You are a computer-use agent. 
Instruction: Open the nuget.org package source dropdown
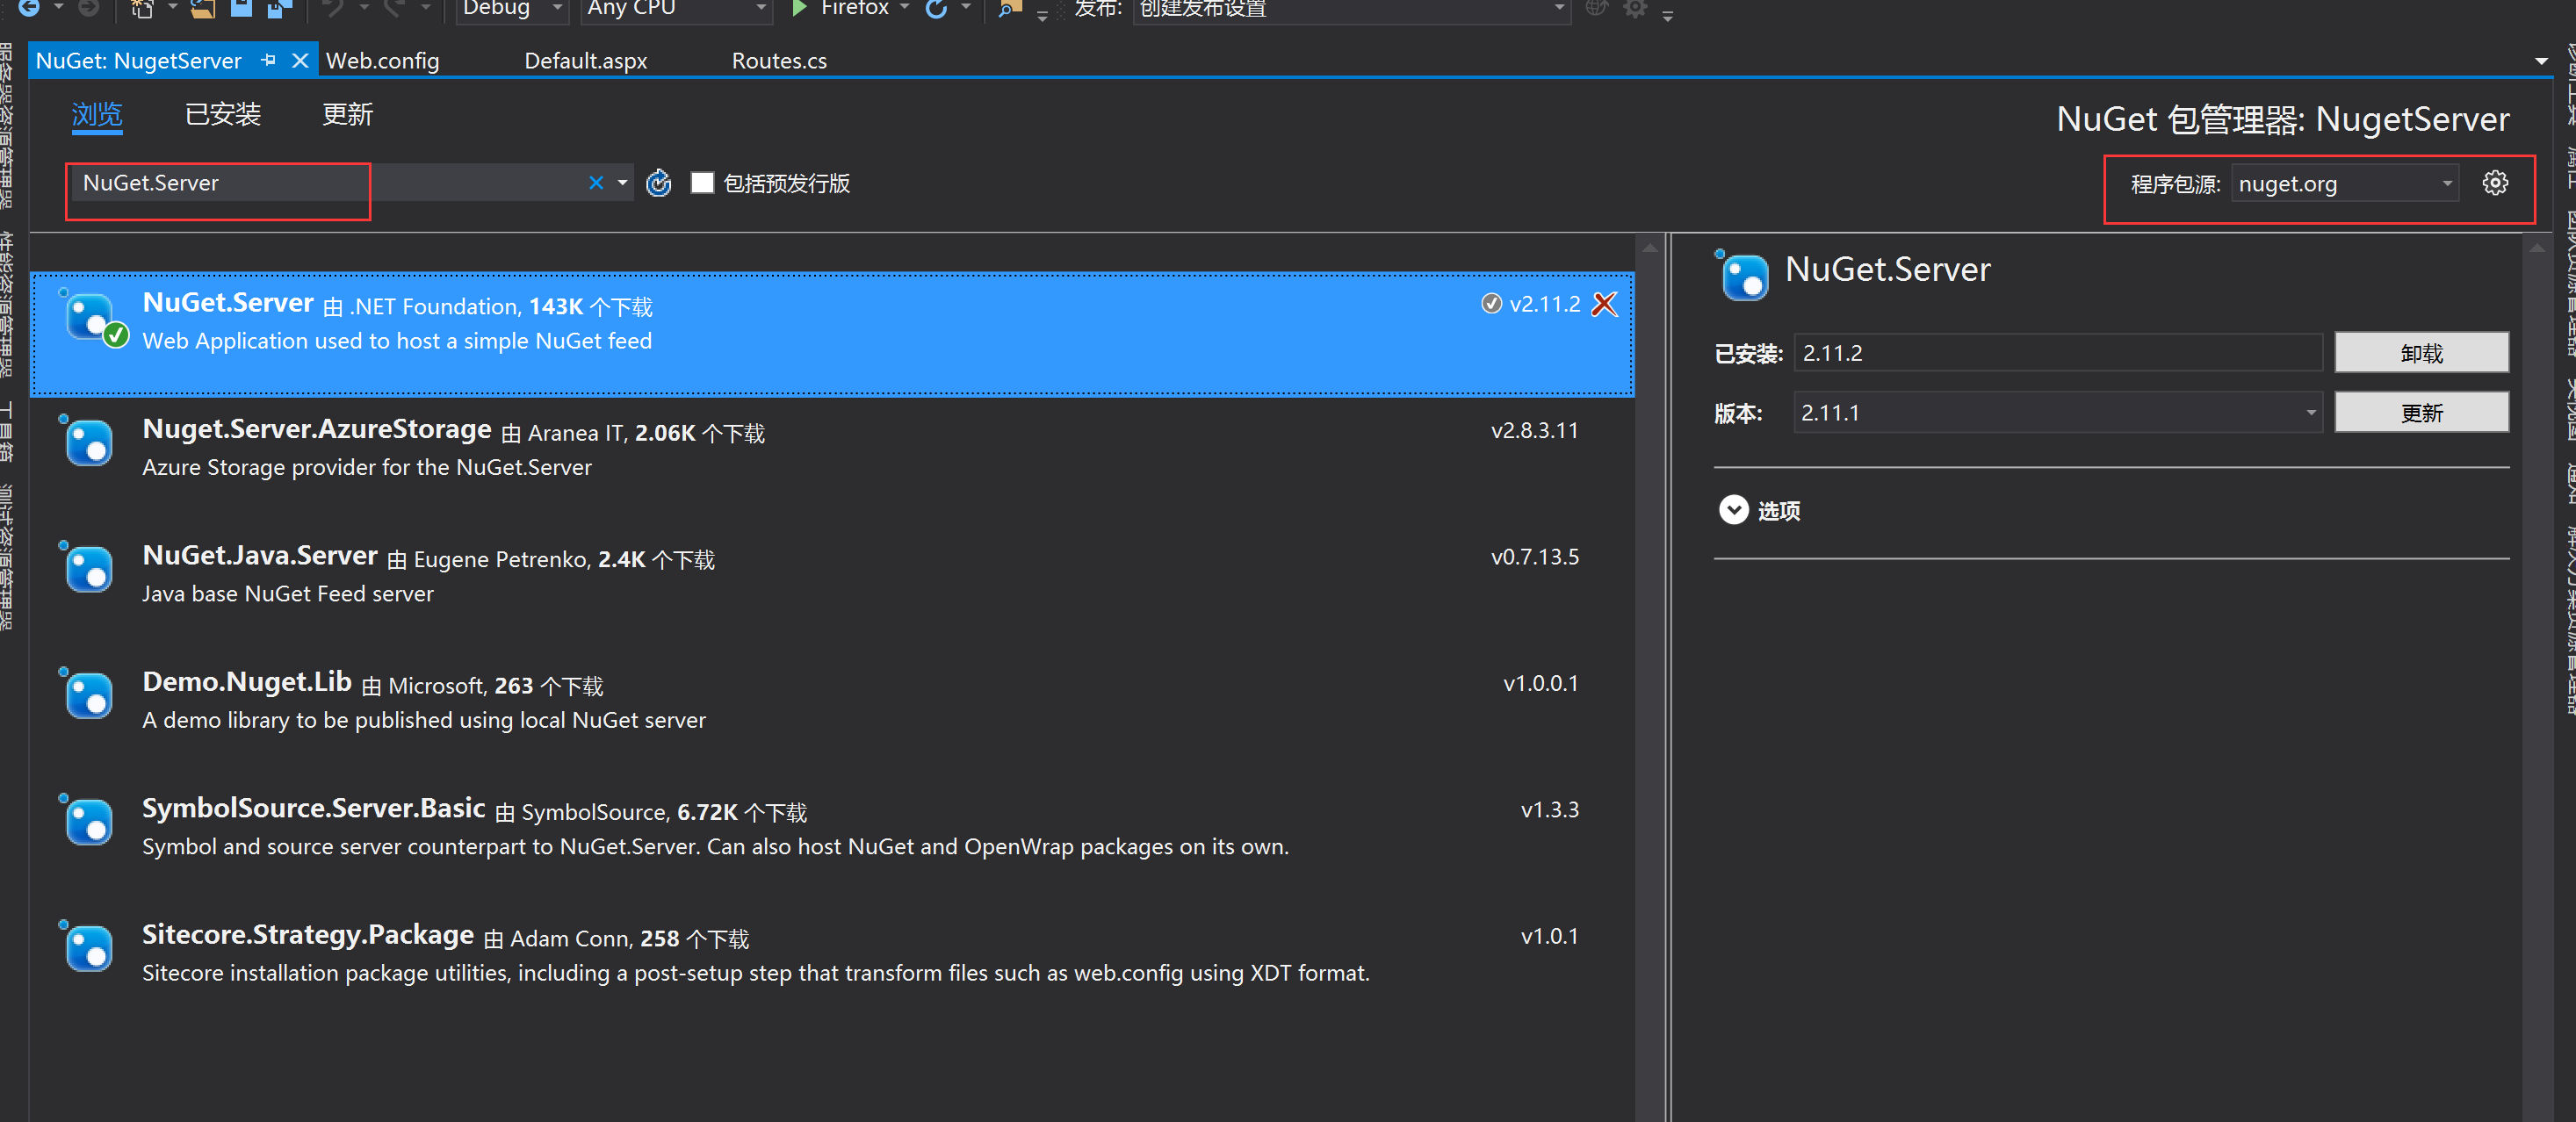coord(2344,183)
